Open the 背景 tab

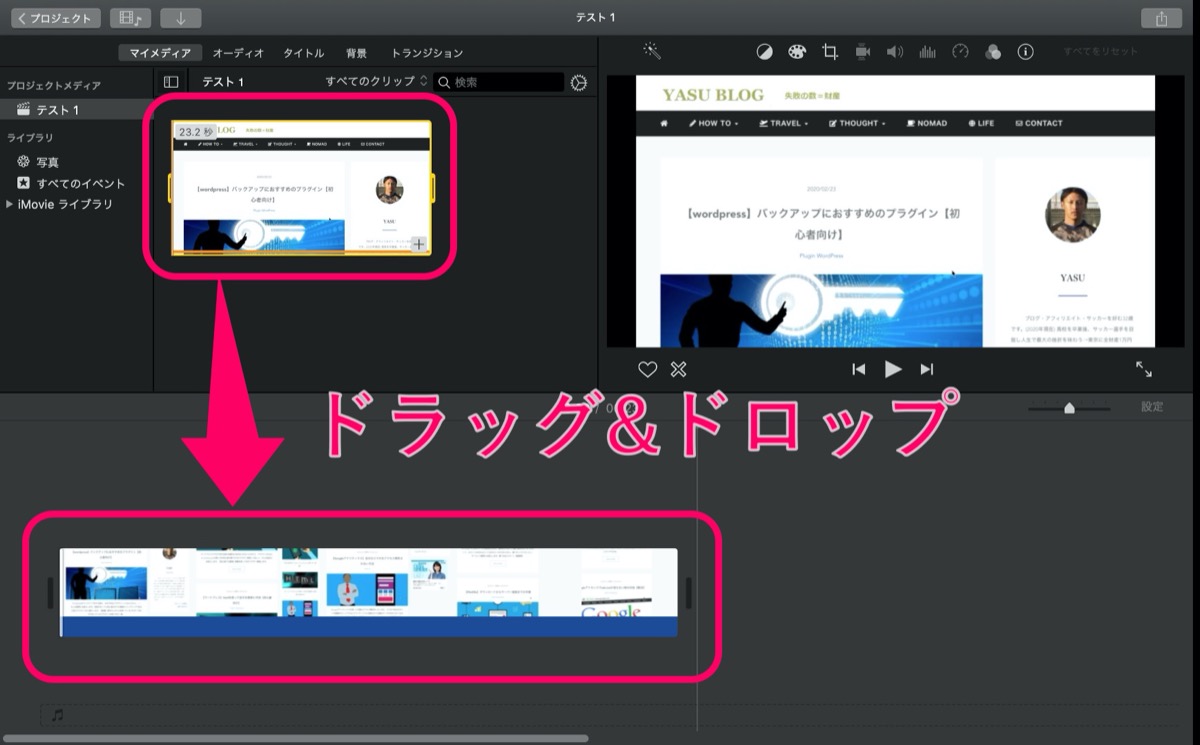pos(356,53)
